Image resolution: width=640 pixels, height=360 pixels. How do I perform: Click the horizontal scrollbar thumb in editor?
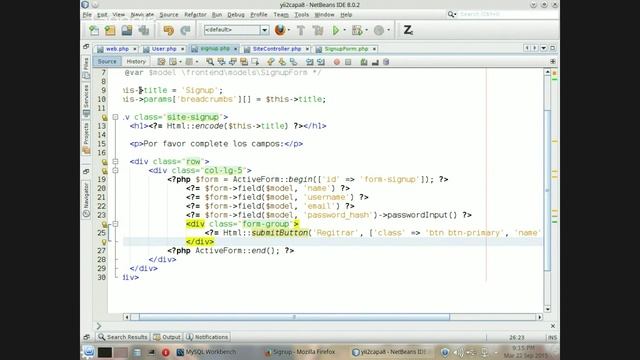(x=294, y=317)
